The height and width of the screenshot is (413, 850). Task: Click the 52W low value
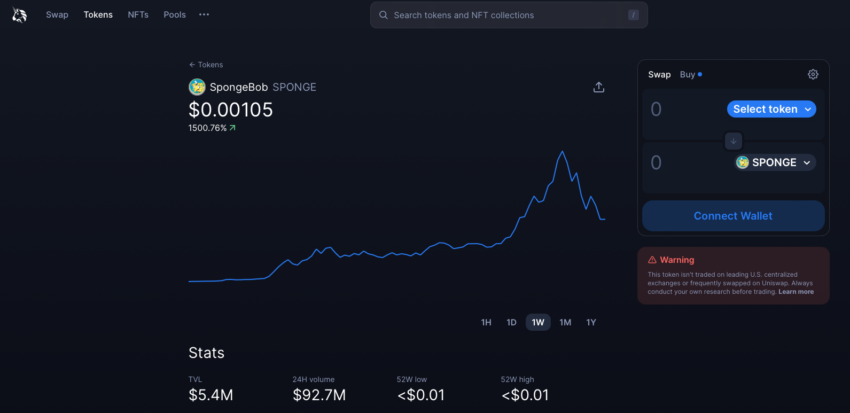click(421, 395)
